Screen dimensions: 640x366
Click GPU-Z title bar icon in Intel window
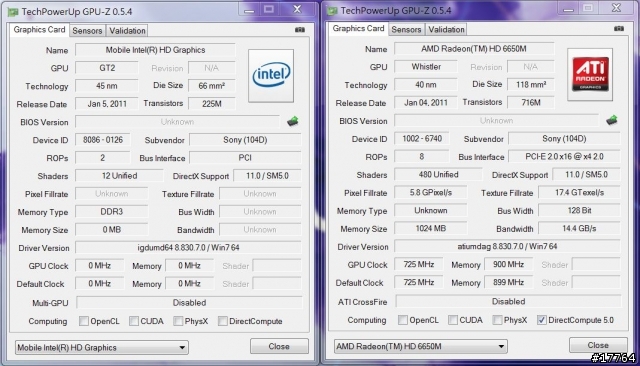coord(13,12)
